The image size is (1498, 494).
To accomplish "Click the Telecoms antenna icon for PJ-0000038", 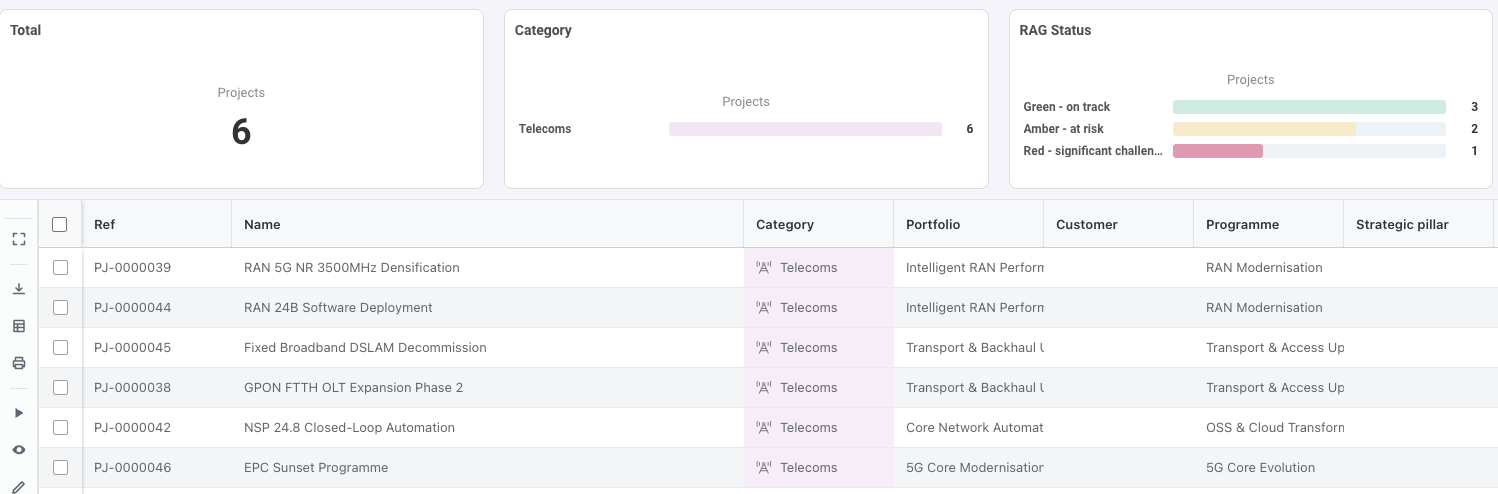I will [764, 388].
